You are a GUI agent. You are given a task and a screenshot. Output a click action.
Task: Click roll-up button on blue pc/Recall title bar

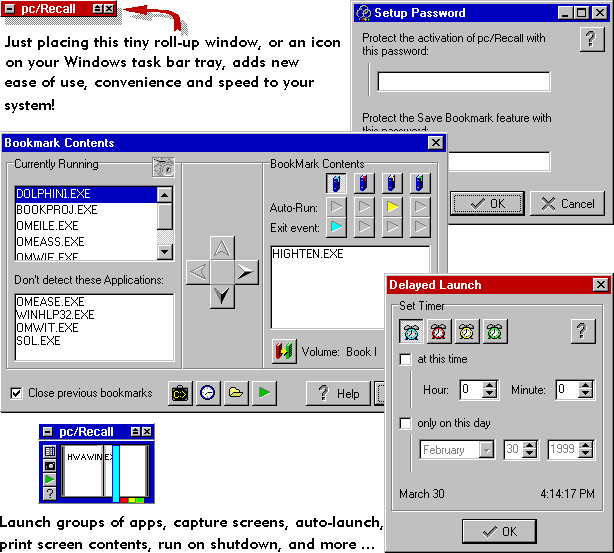point(135,432)
